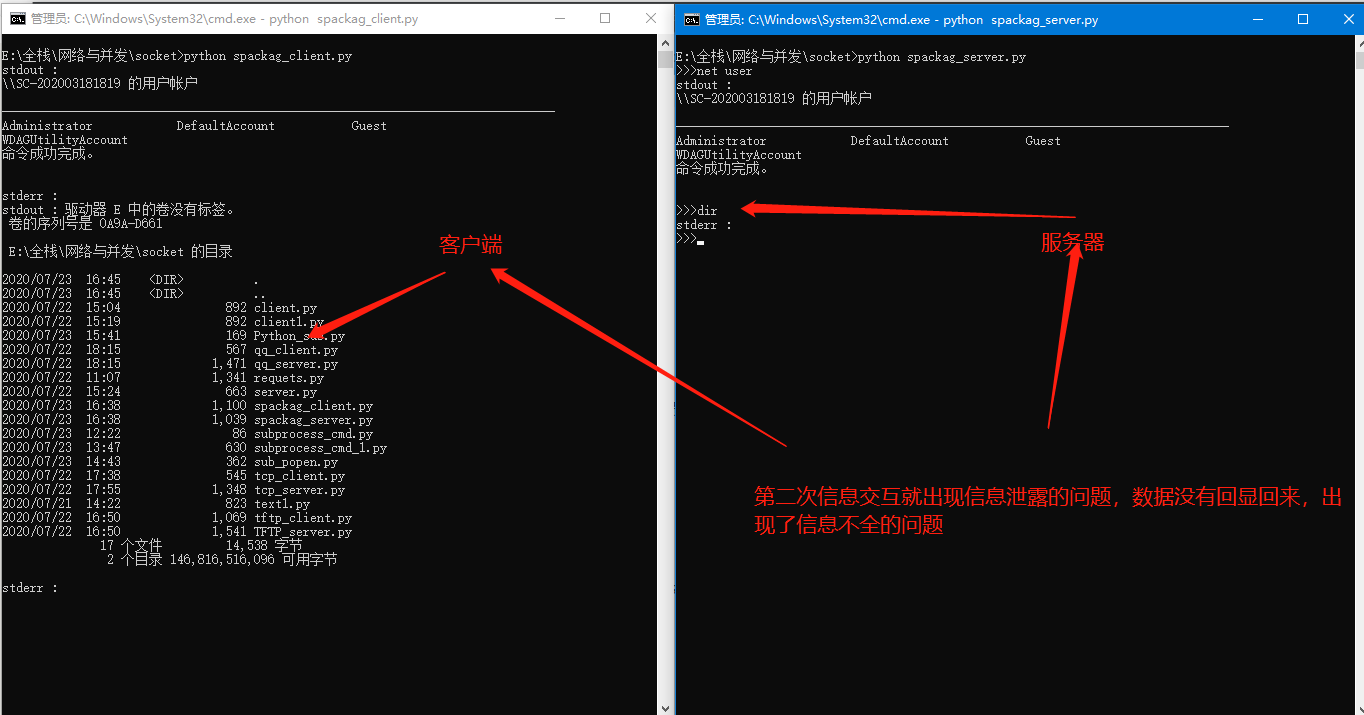Minimize the spackag_client.py cmd window

pyautogui.click(x=559, y=19)
